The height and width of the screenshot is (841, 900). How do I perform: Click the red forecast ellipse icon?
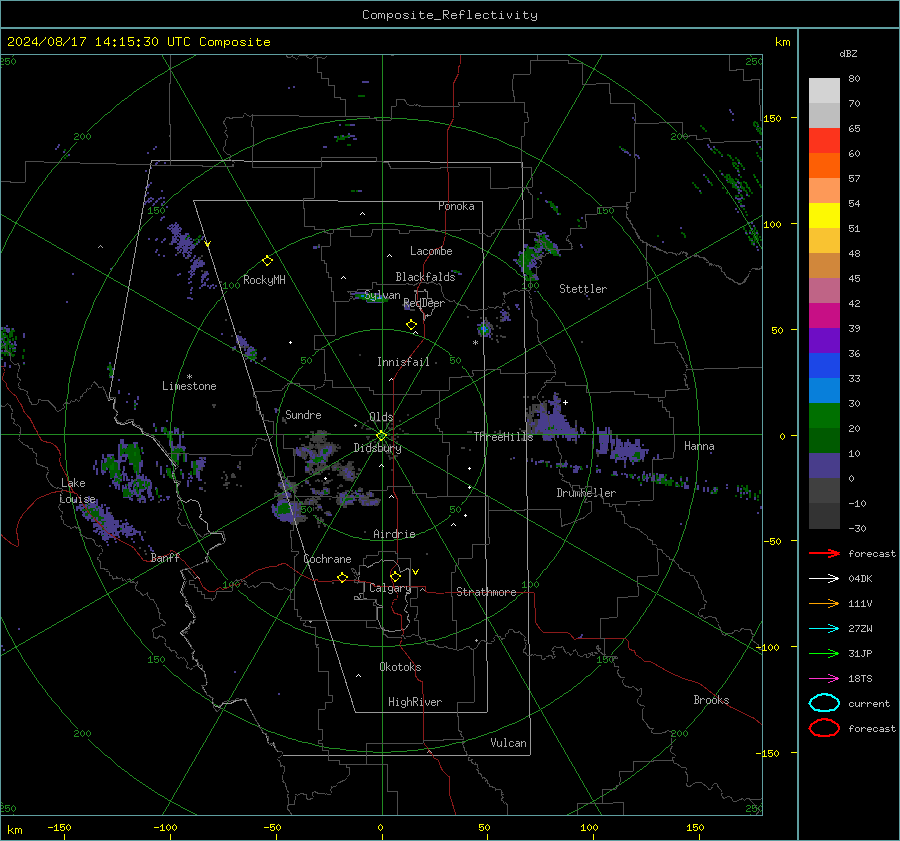click(824, 728)
